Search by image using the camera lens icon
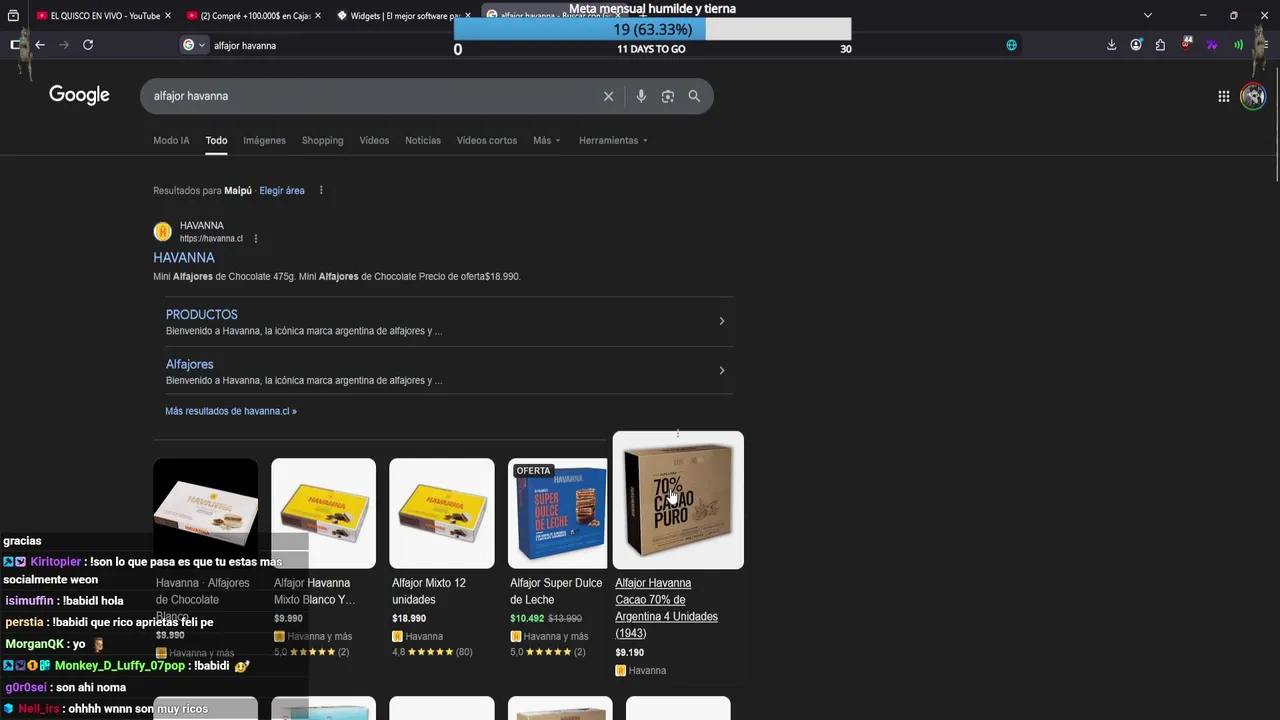 [x=667, y=96]
